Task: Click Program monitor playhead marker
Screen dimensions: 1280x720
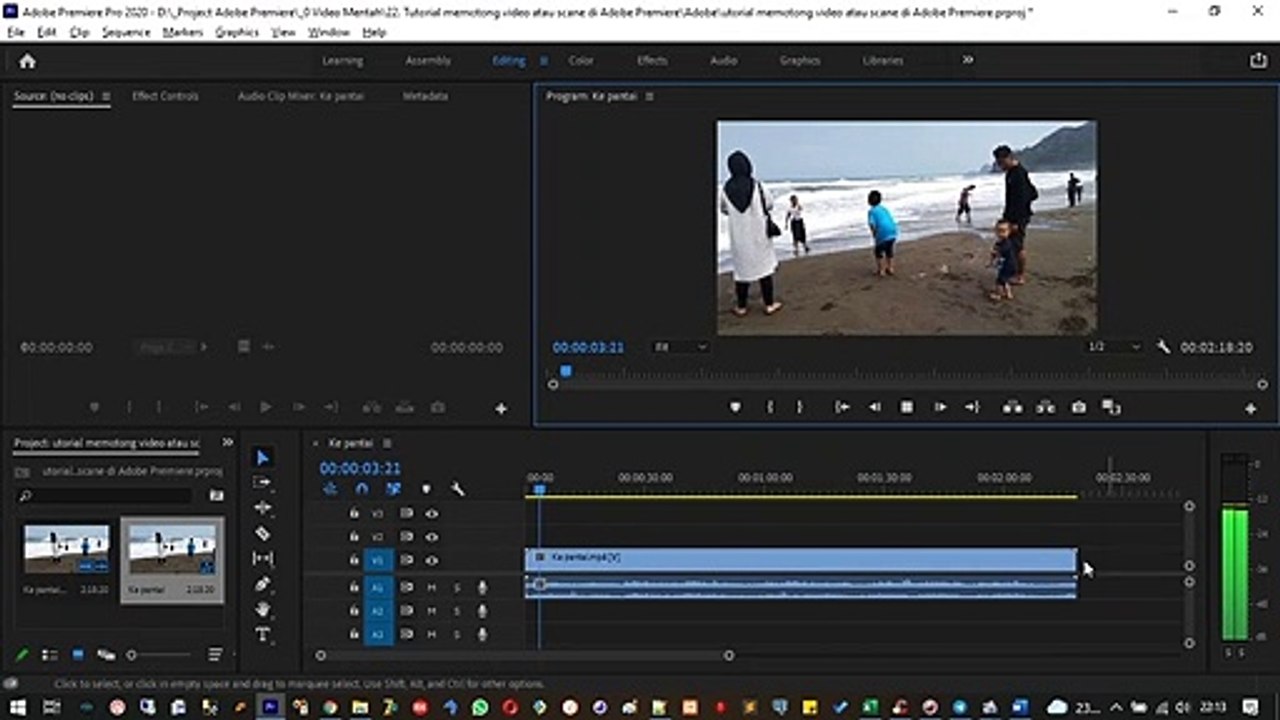Action: [x=565, y=371]
